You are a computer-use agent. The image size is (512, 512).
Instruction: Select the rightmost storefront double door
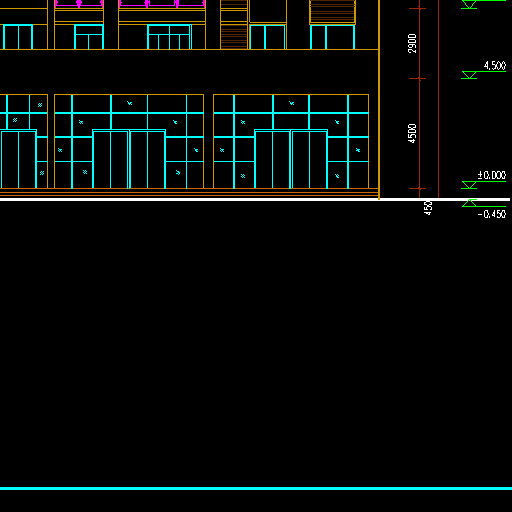pyautogui.click(x=291, y=159)
